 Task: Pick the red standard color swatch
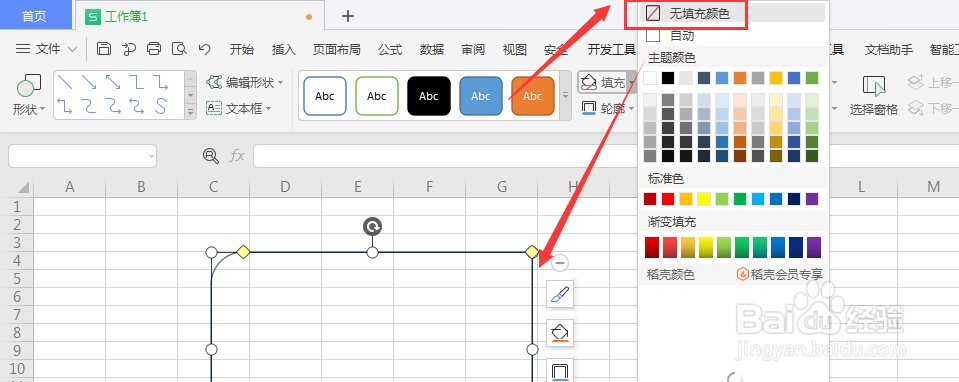point(668,199)
